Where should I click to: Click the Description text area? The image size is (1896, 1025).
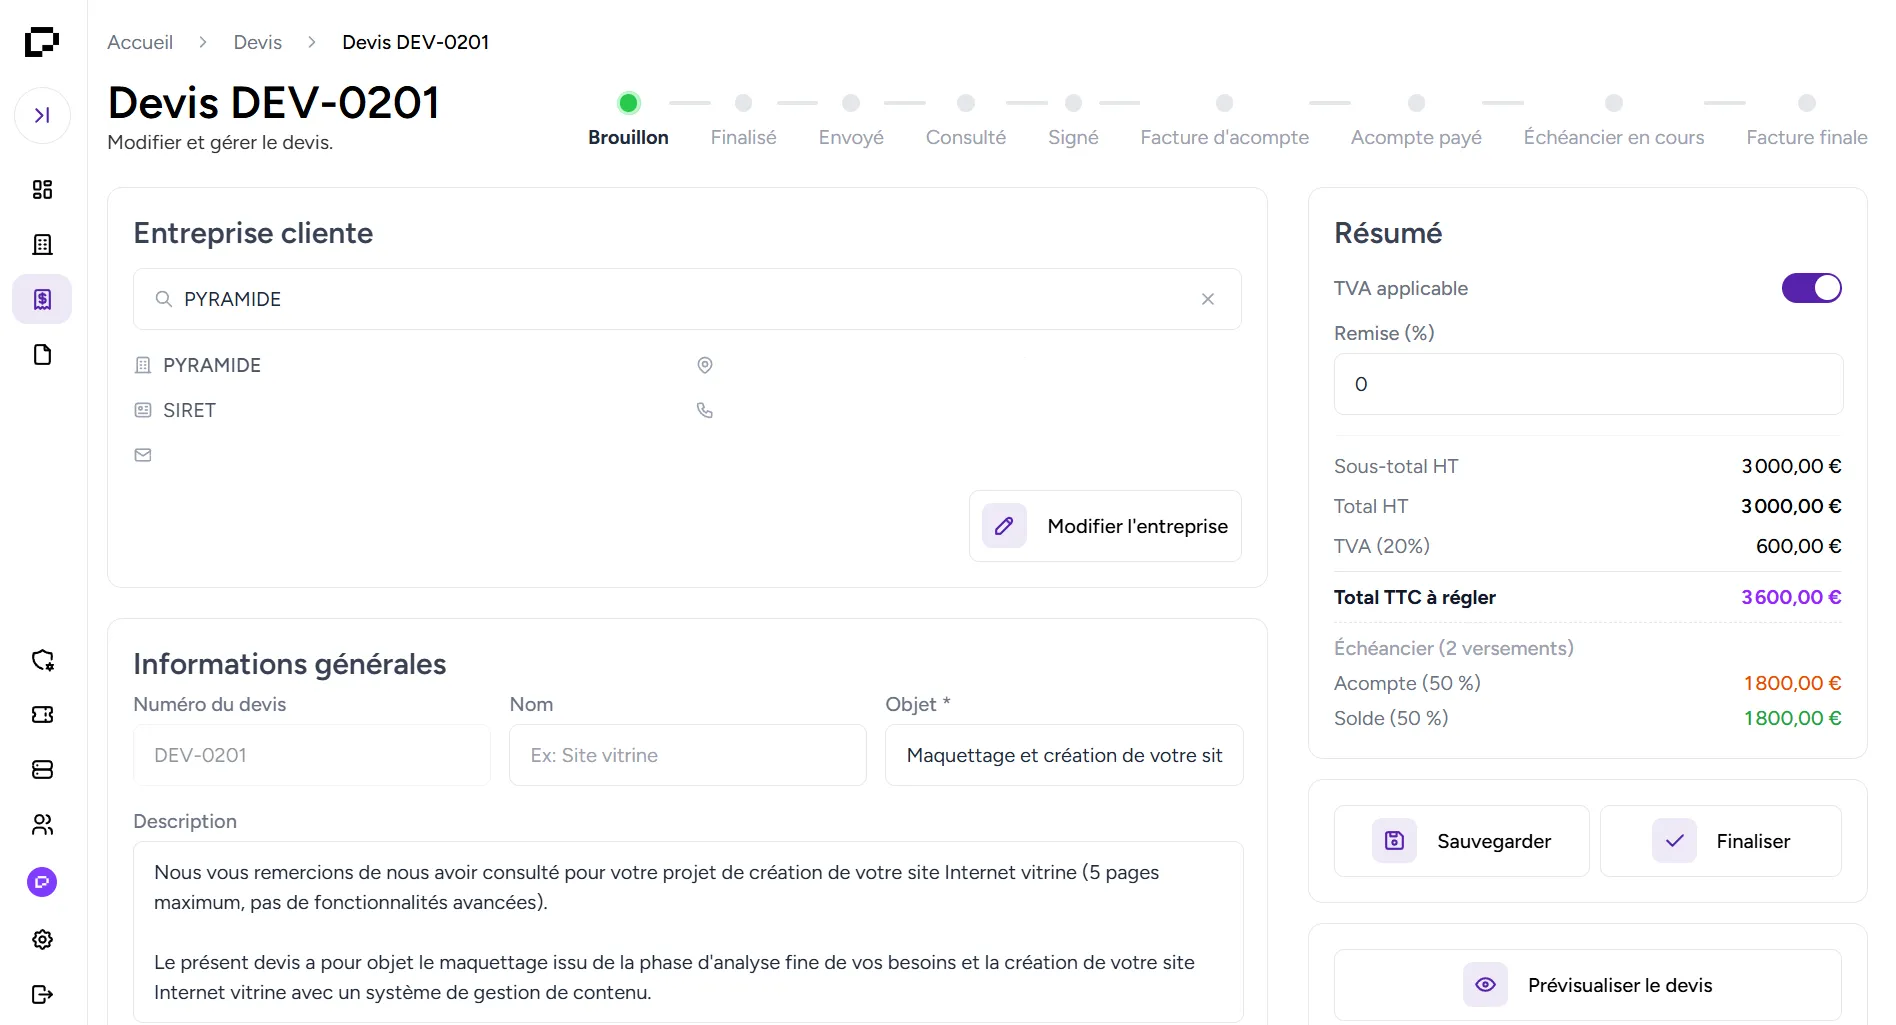click(688, 931)
